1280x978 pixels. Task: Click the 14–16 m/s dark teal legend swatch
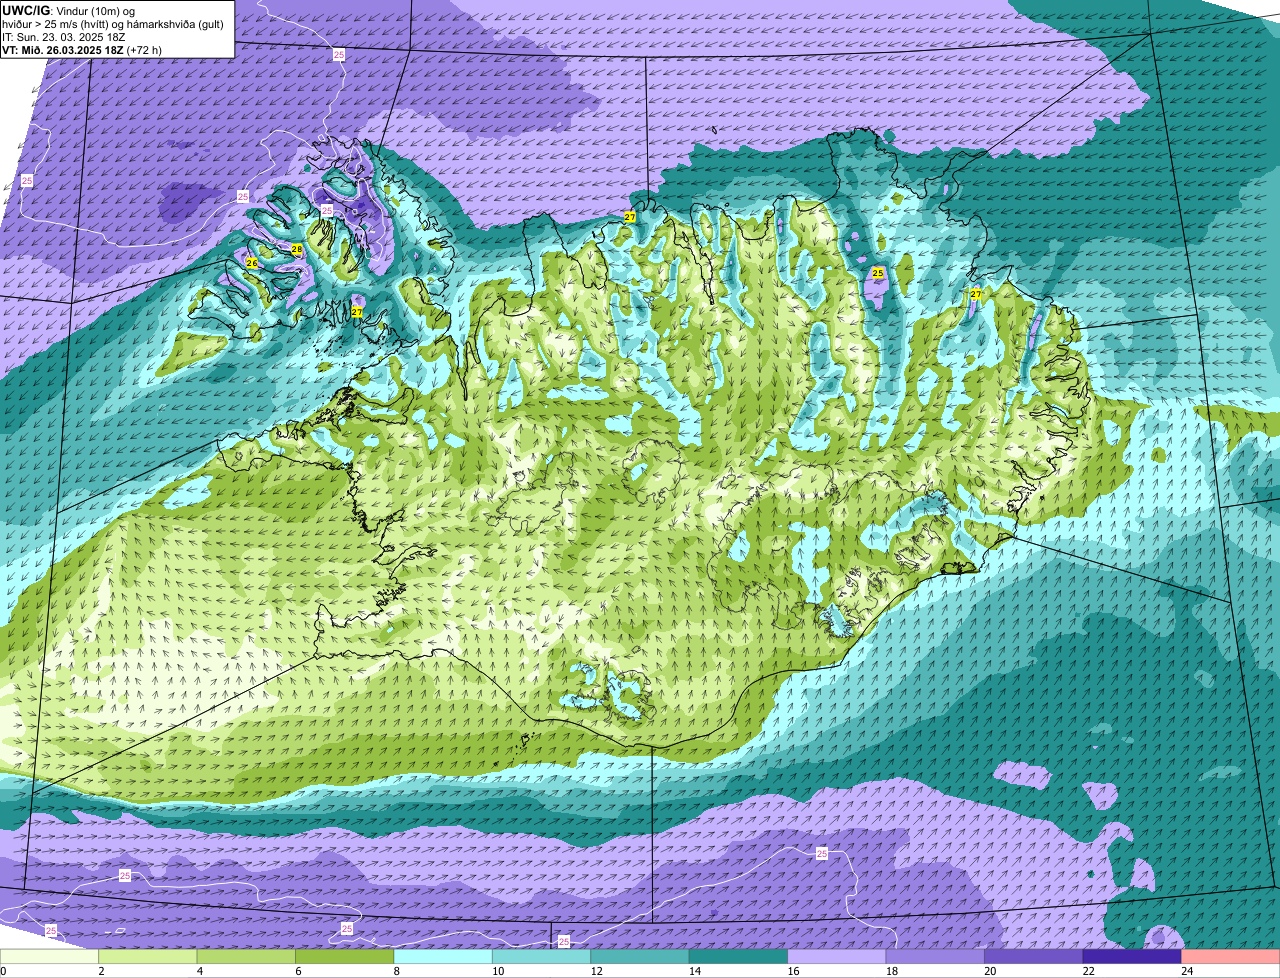click(x=739, y=956)
